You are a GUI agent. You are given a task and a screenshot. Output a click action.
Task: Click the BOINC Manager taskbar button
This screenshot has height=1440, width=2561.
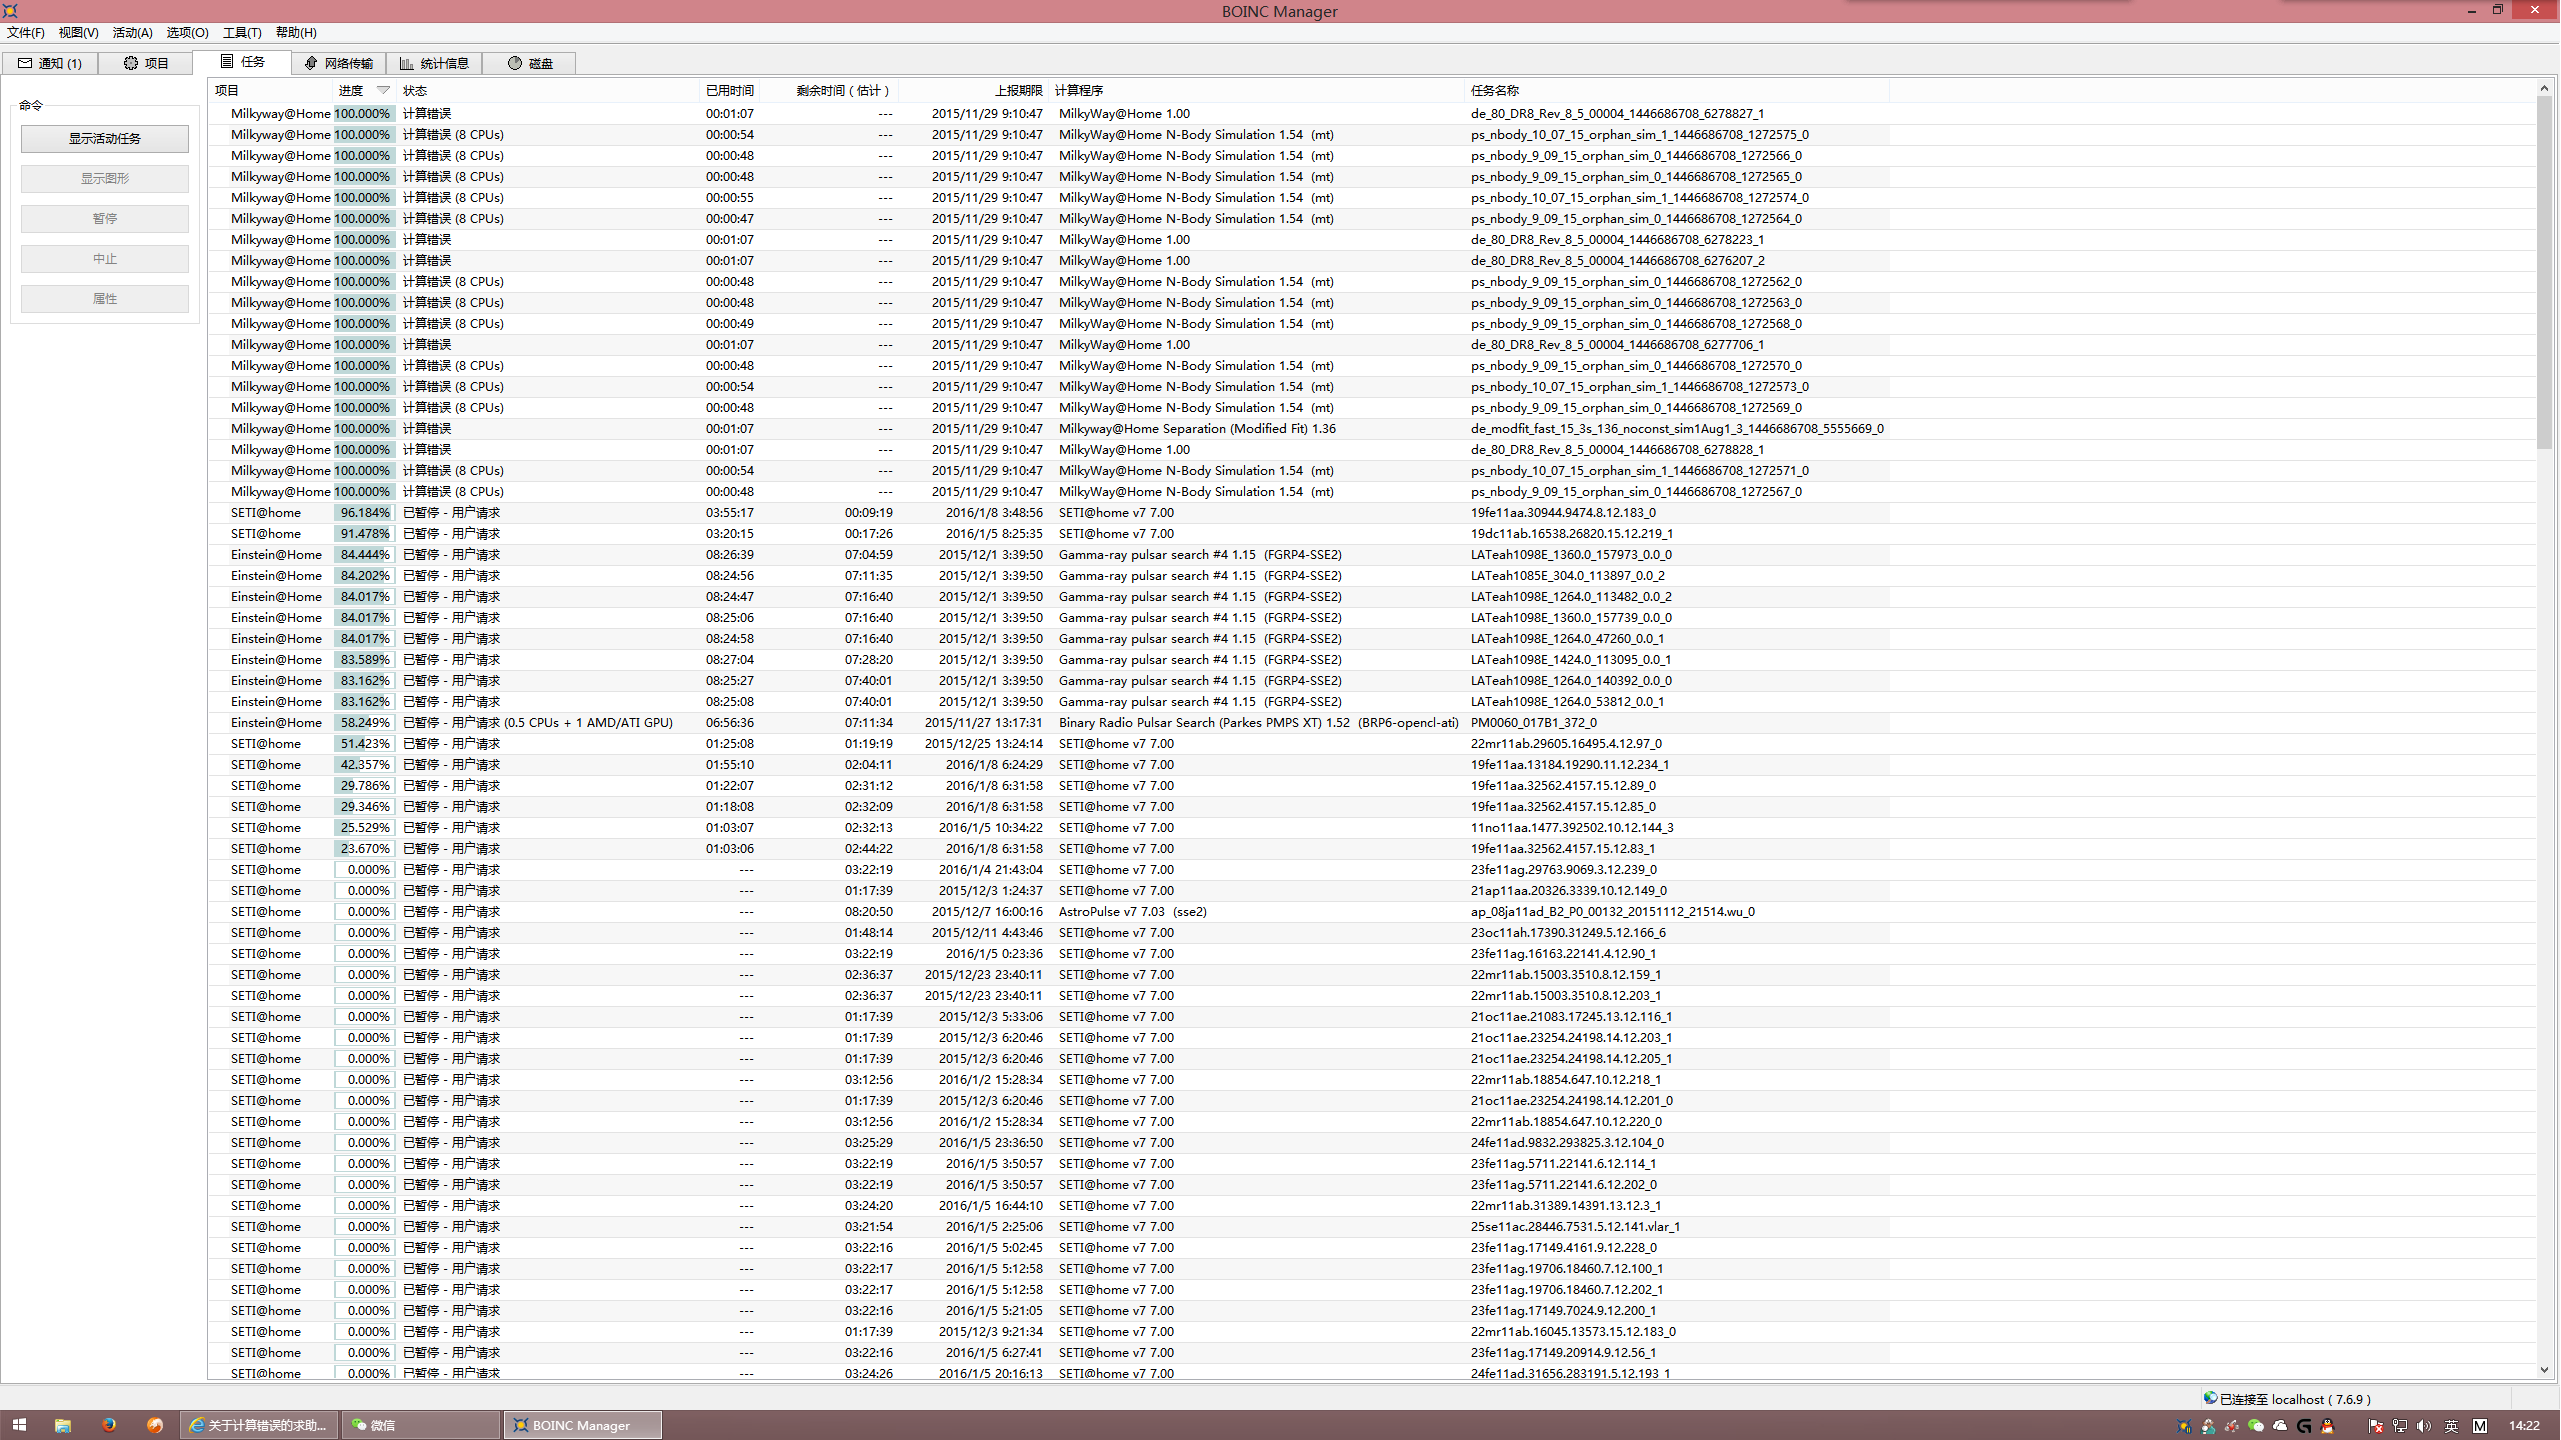click(583, 1425)
